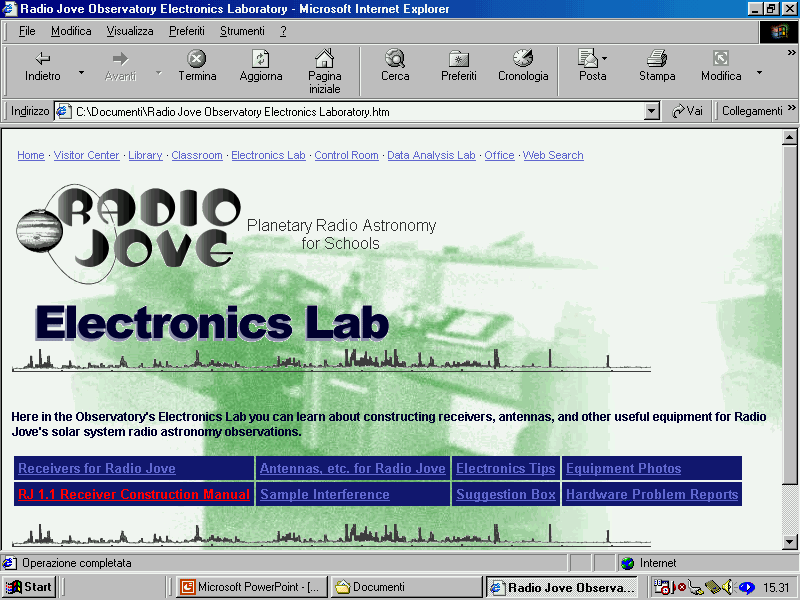Viewport: 800px width, 600px height.
Task: Open the Cronologia history icon
Action: click(x=523, y=59)
